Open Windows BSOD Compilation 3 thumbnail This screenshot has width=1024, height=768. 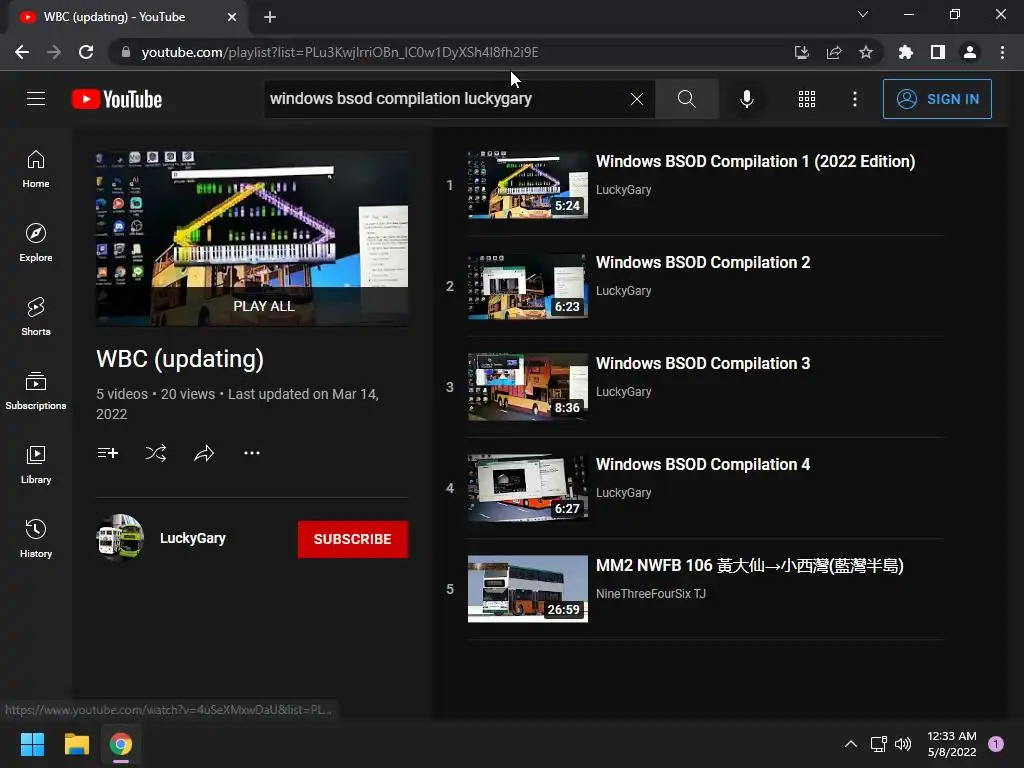coord(528,387)
